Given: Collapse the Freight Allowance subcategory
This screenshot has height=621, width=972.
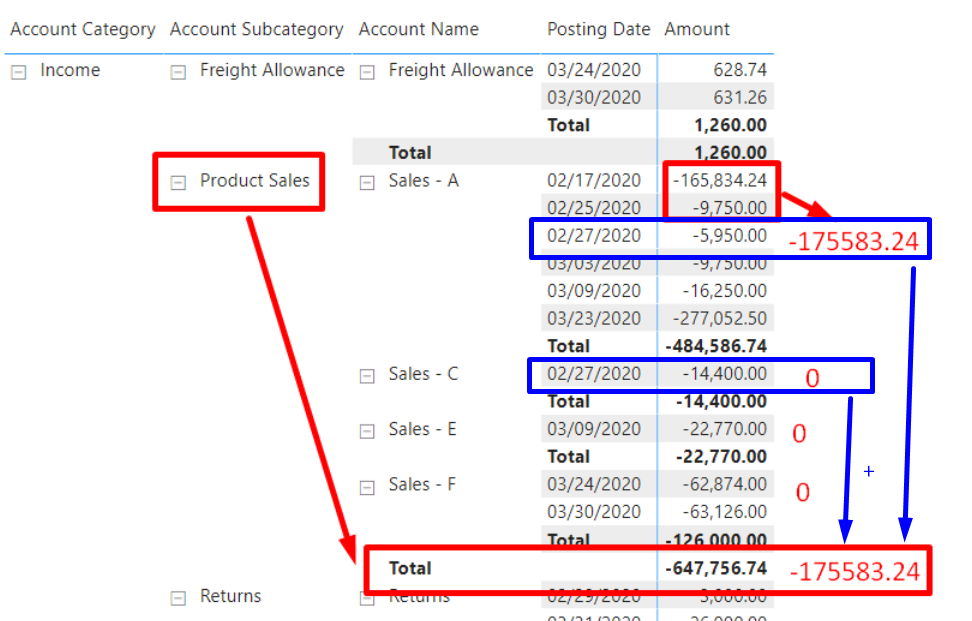Looking at the screenshot, I should tap(179, 73).
